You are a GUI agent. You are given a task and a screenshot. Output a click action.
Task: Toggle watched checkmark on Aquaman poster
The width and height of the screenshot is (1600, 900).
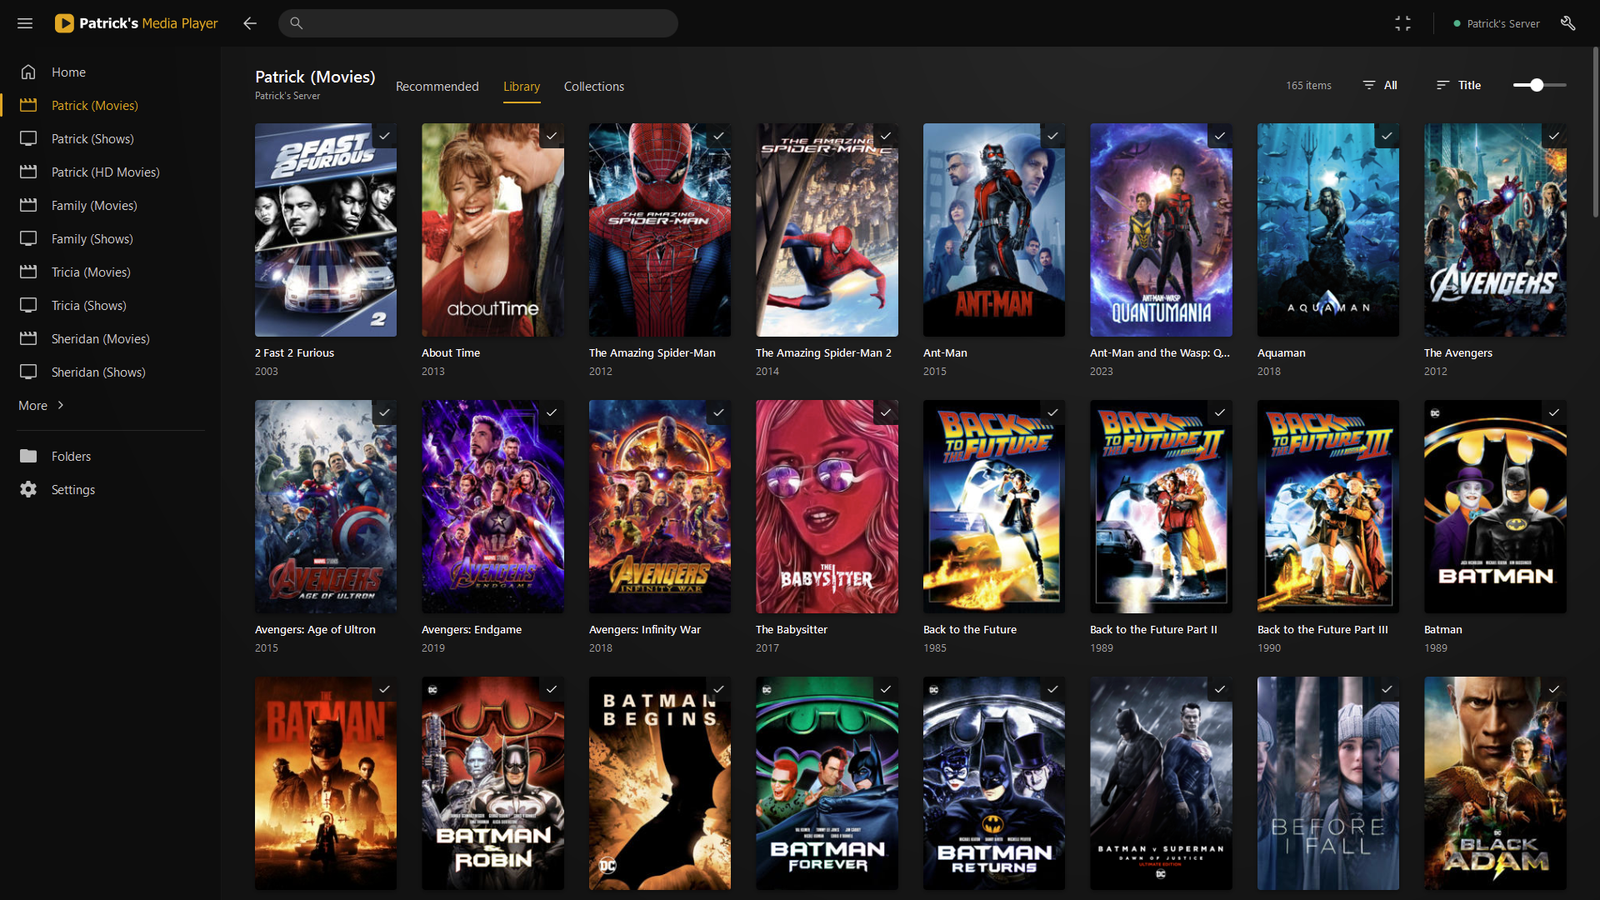pyautogui.click(x=1386, y=136)
